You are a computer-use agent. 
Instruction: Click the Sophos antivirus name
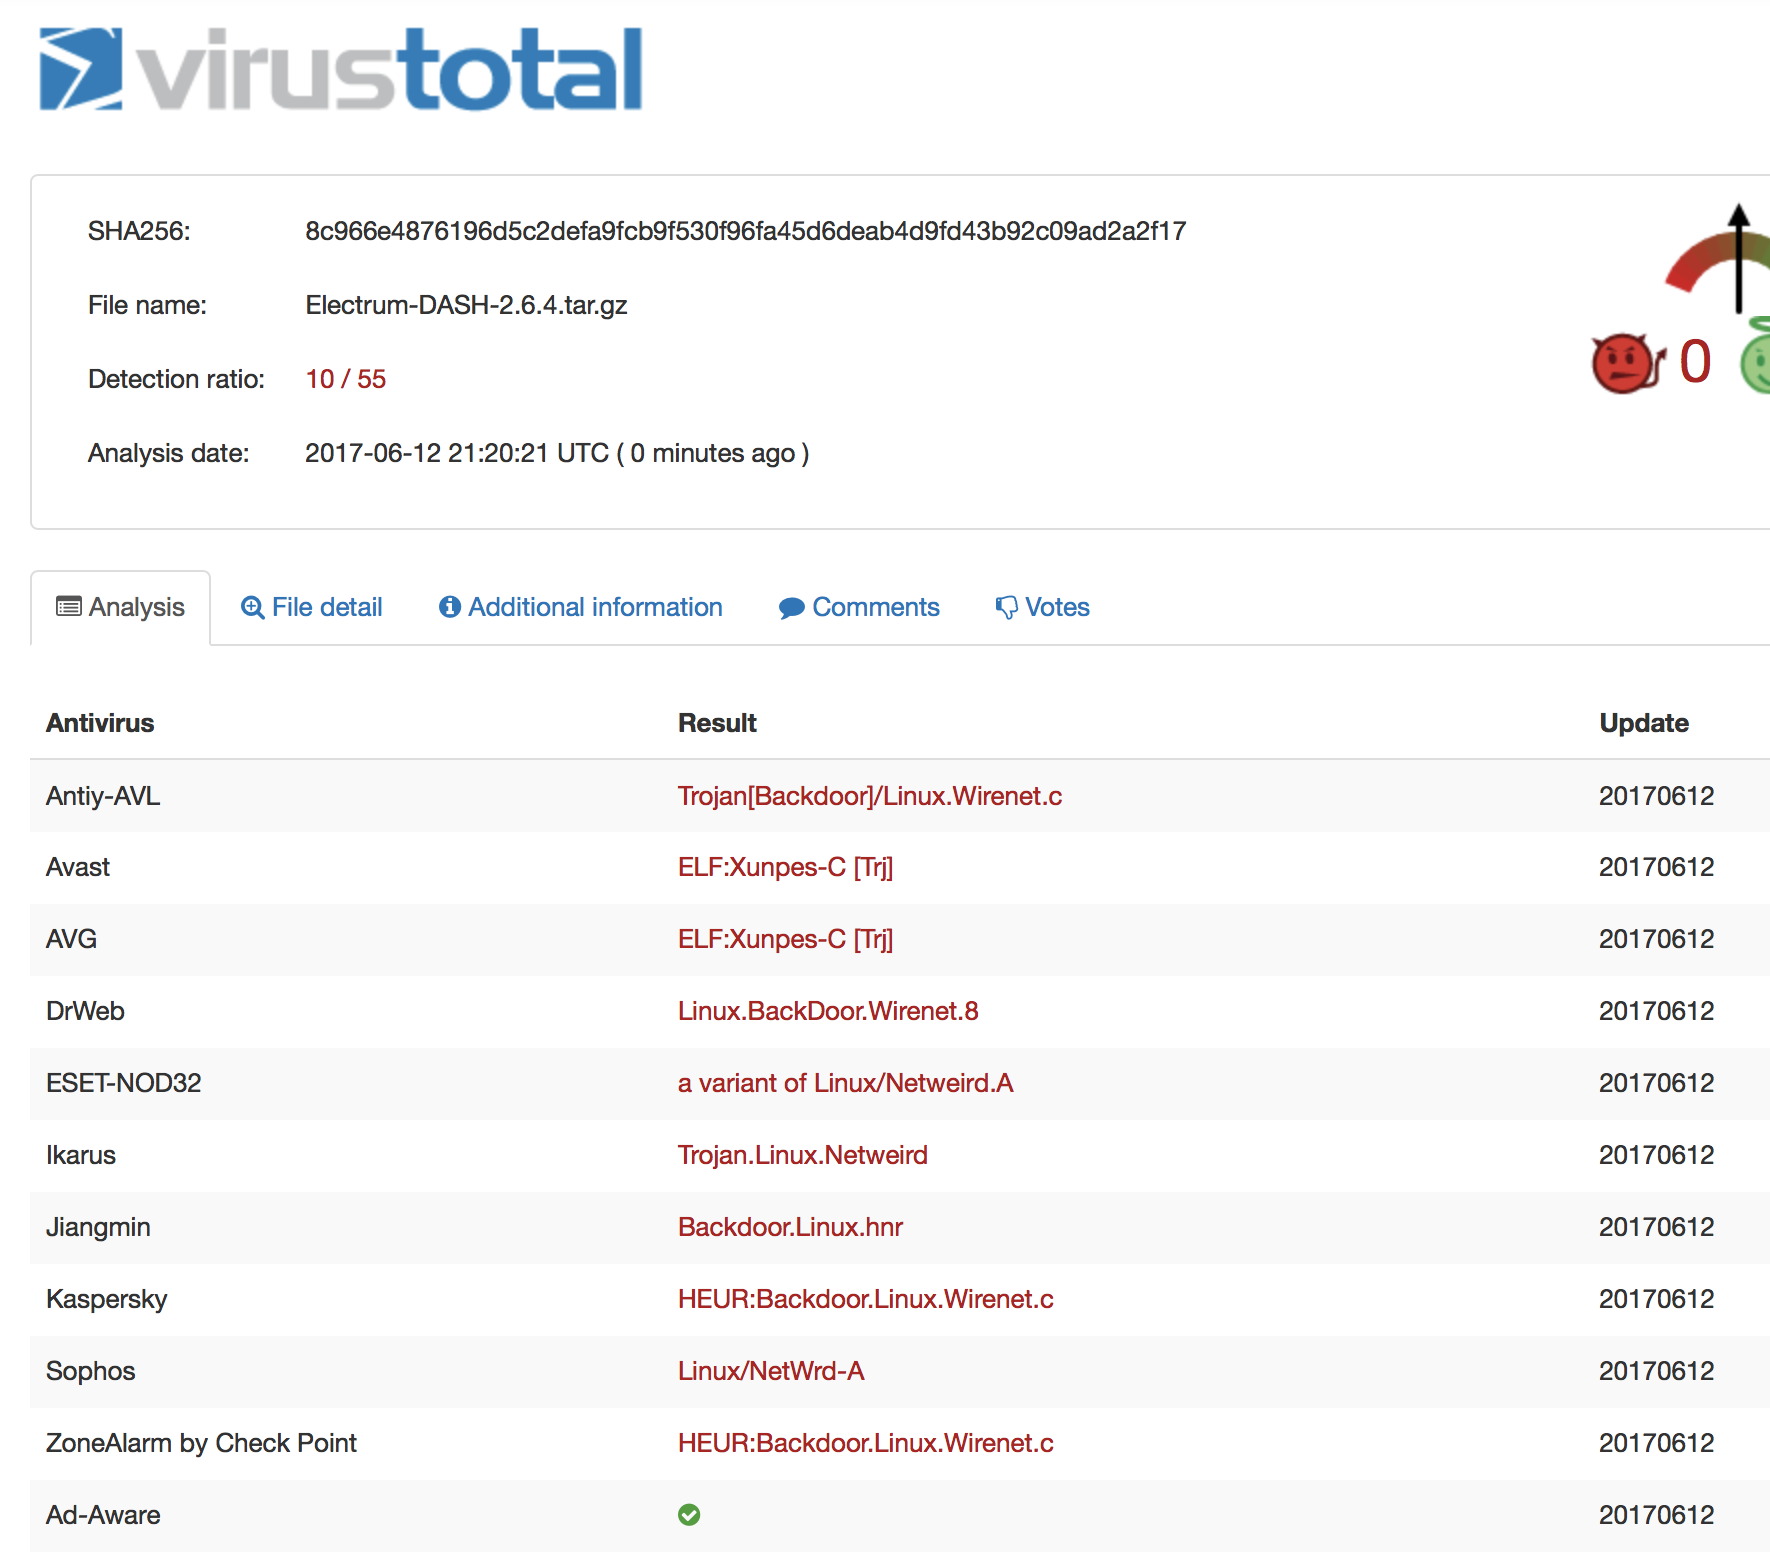[x=91, y=1371]
